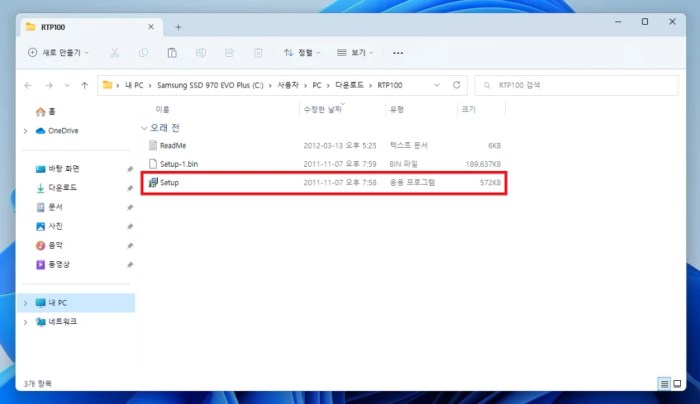Select 네트워크 (Network) in sidebar
Screen dimensions: 700x404
click(56, 322)
